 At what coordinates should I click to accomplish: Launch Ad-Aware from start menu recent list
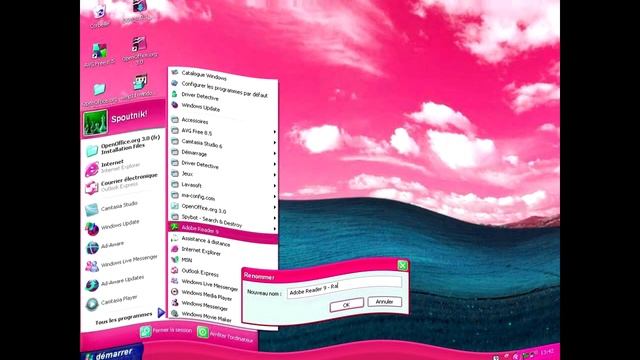(105, 246)
